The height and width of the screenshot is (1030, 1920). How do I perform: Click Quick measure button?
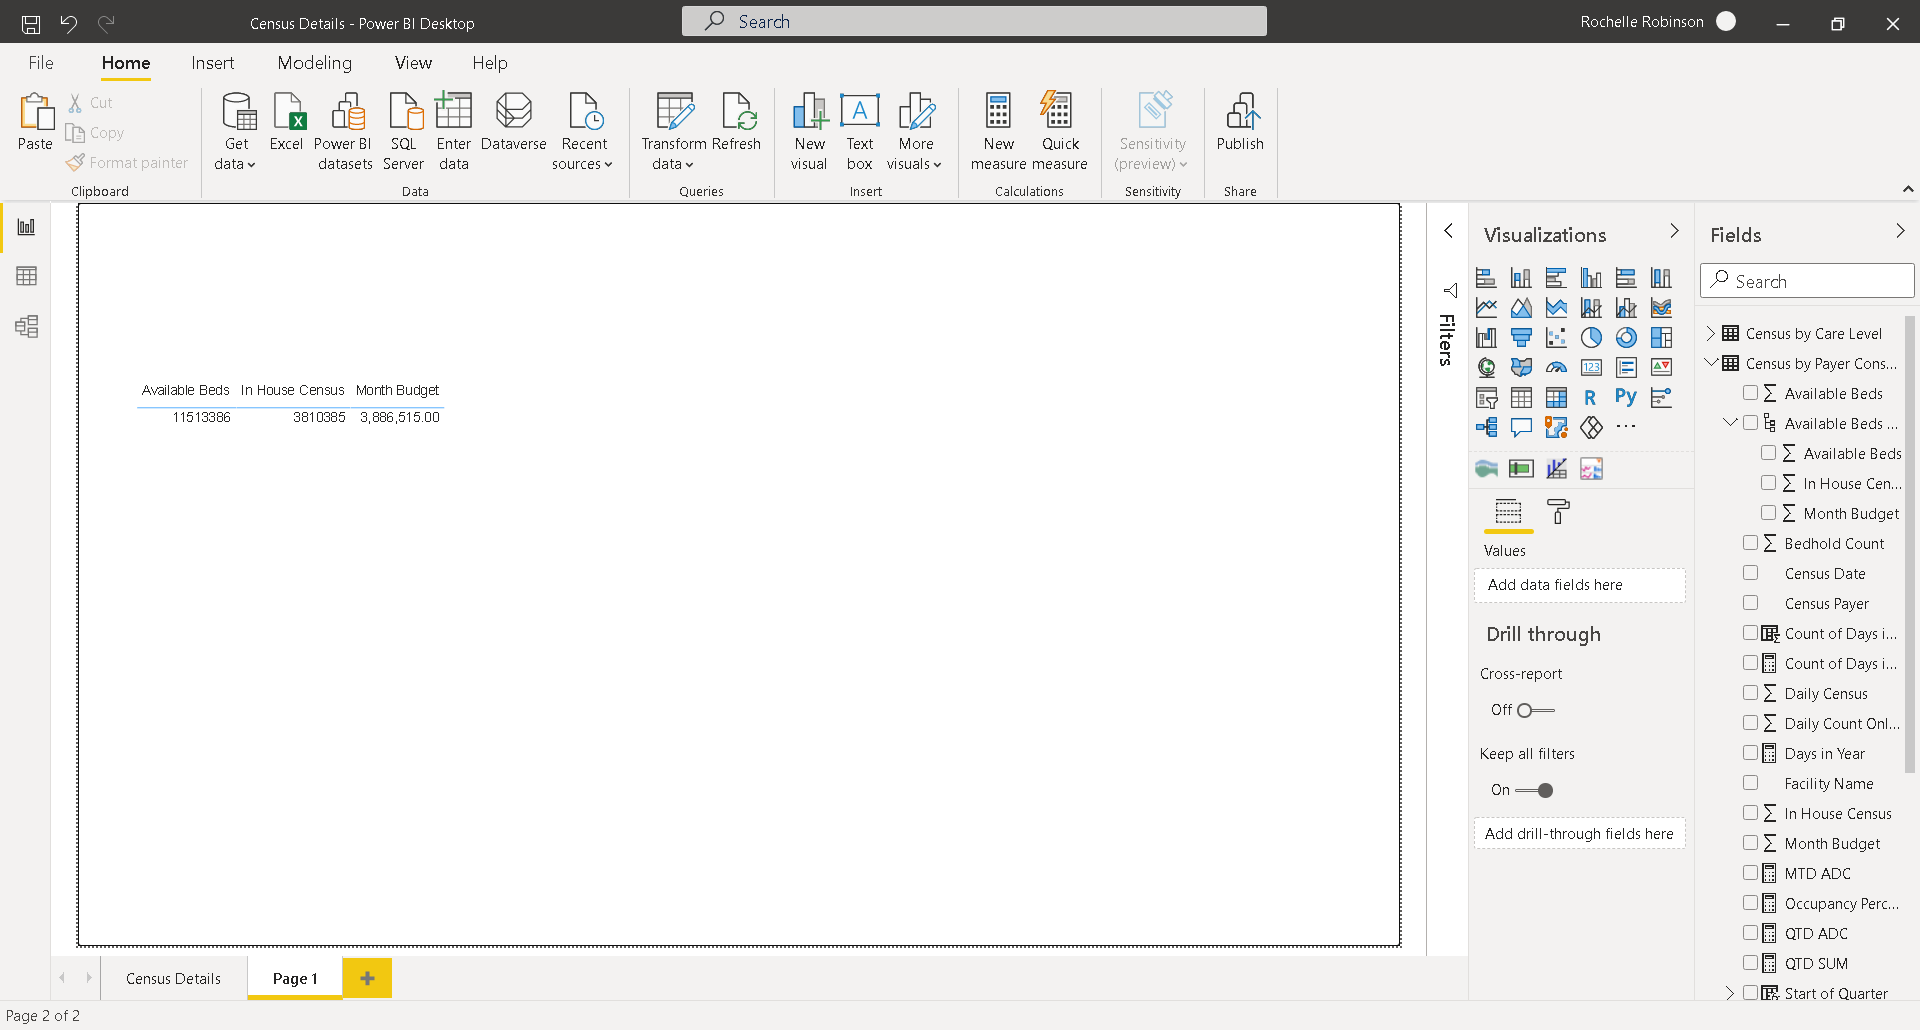point(1059,131)
